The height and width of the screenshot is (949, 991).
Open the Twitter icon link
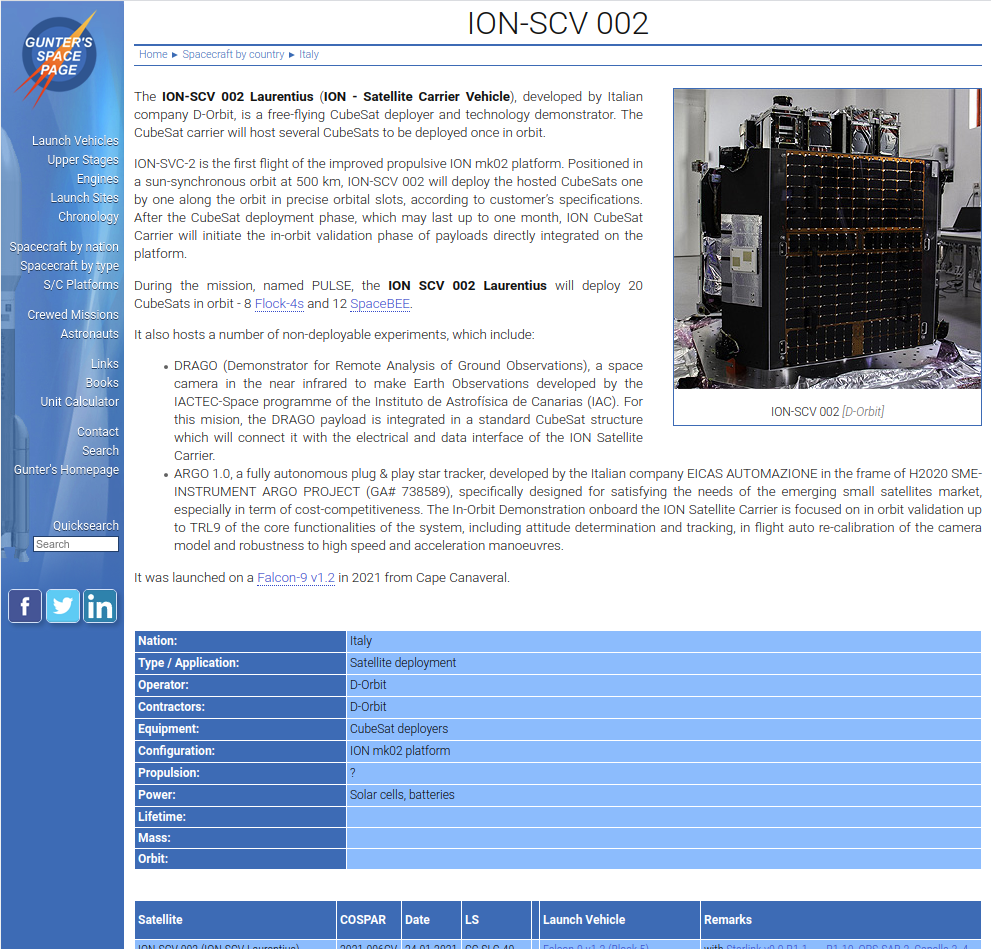pyautogui.click(x=63, y=606)
